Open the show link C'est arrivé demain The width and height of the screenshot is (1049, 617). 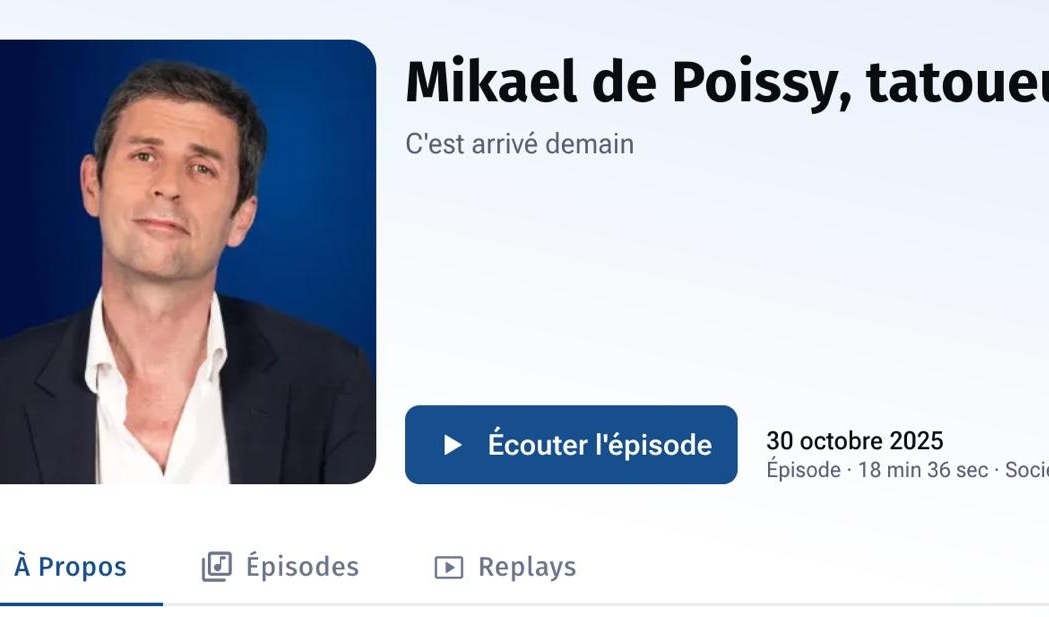[519, 144]
